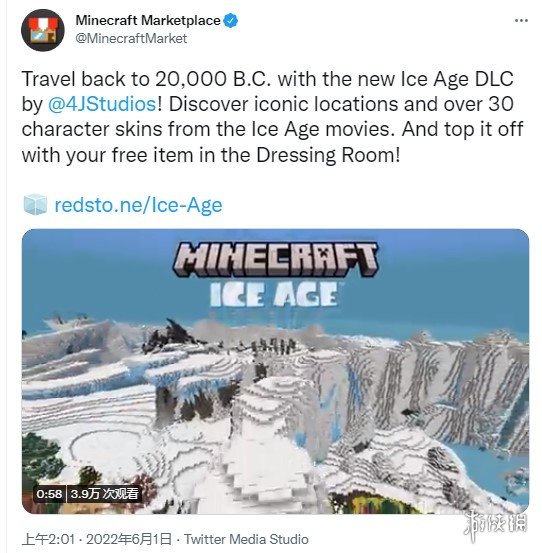Open the three-dot more options menu

521,21
